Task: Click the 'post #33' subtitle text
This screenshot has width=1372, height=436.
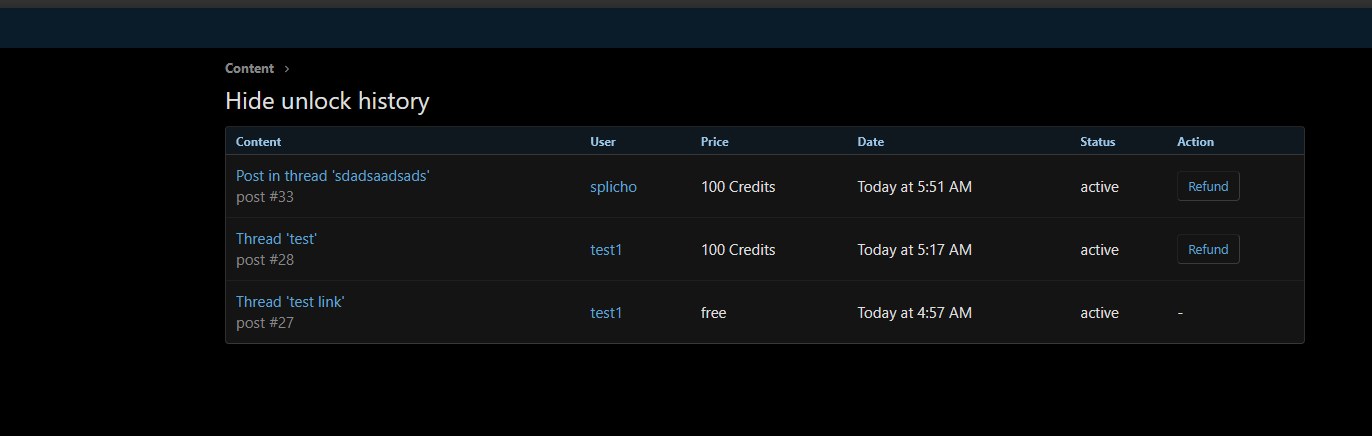Action: 265,197
